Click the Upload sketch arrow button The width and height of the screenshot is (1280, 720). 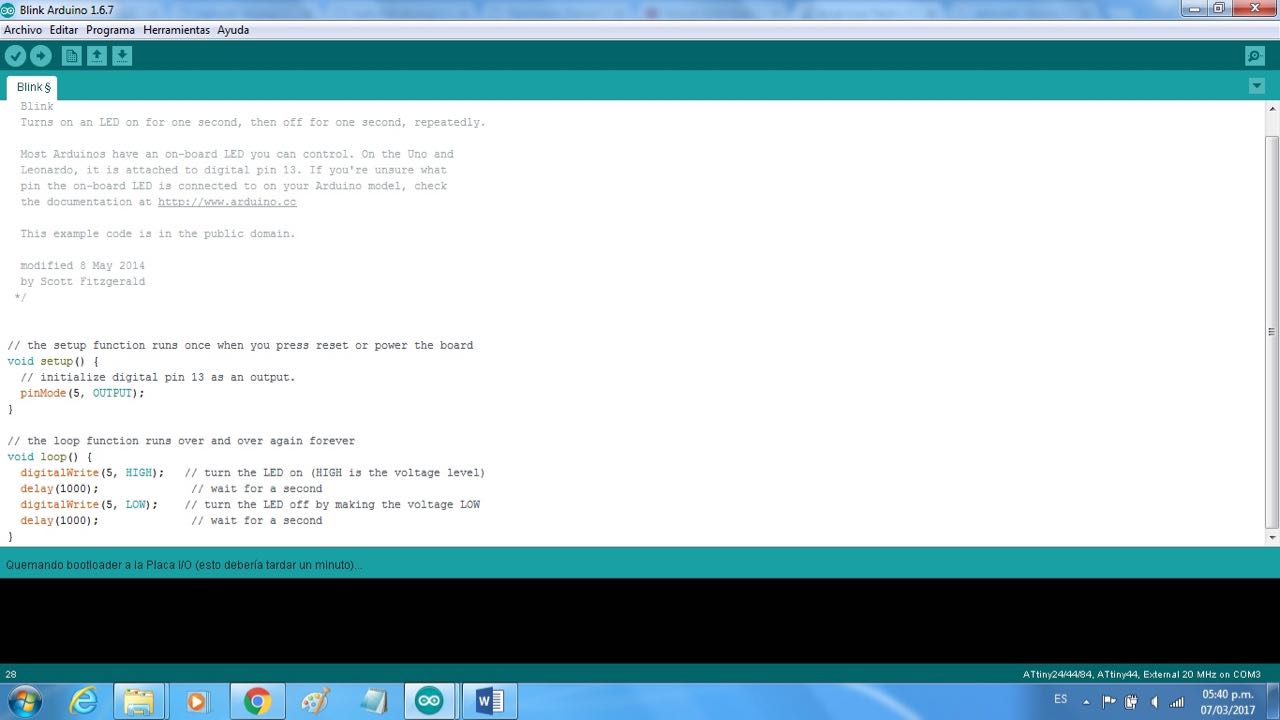pos(41,56)
